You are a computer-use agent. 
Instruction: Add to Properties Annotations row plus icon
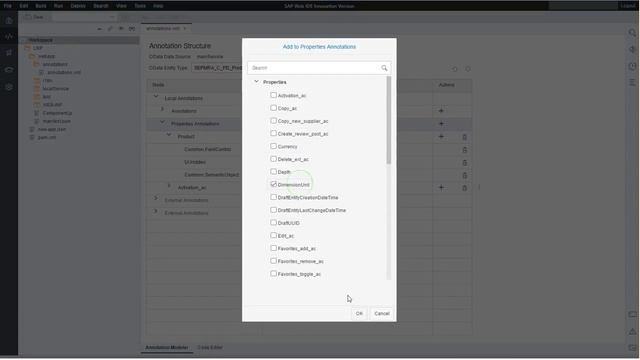pos(441,124)
